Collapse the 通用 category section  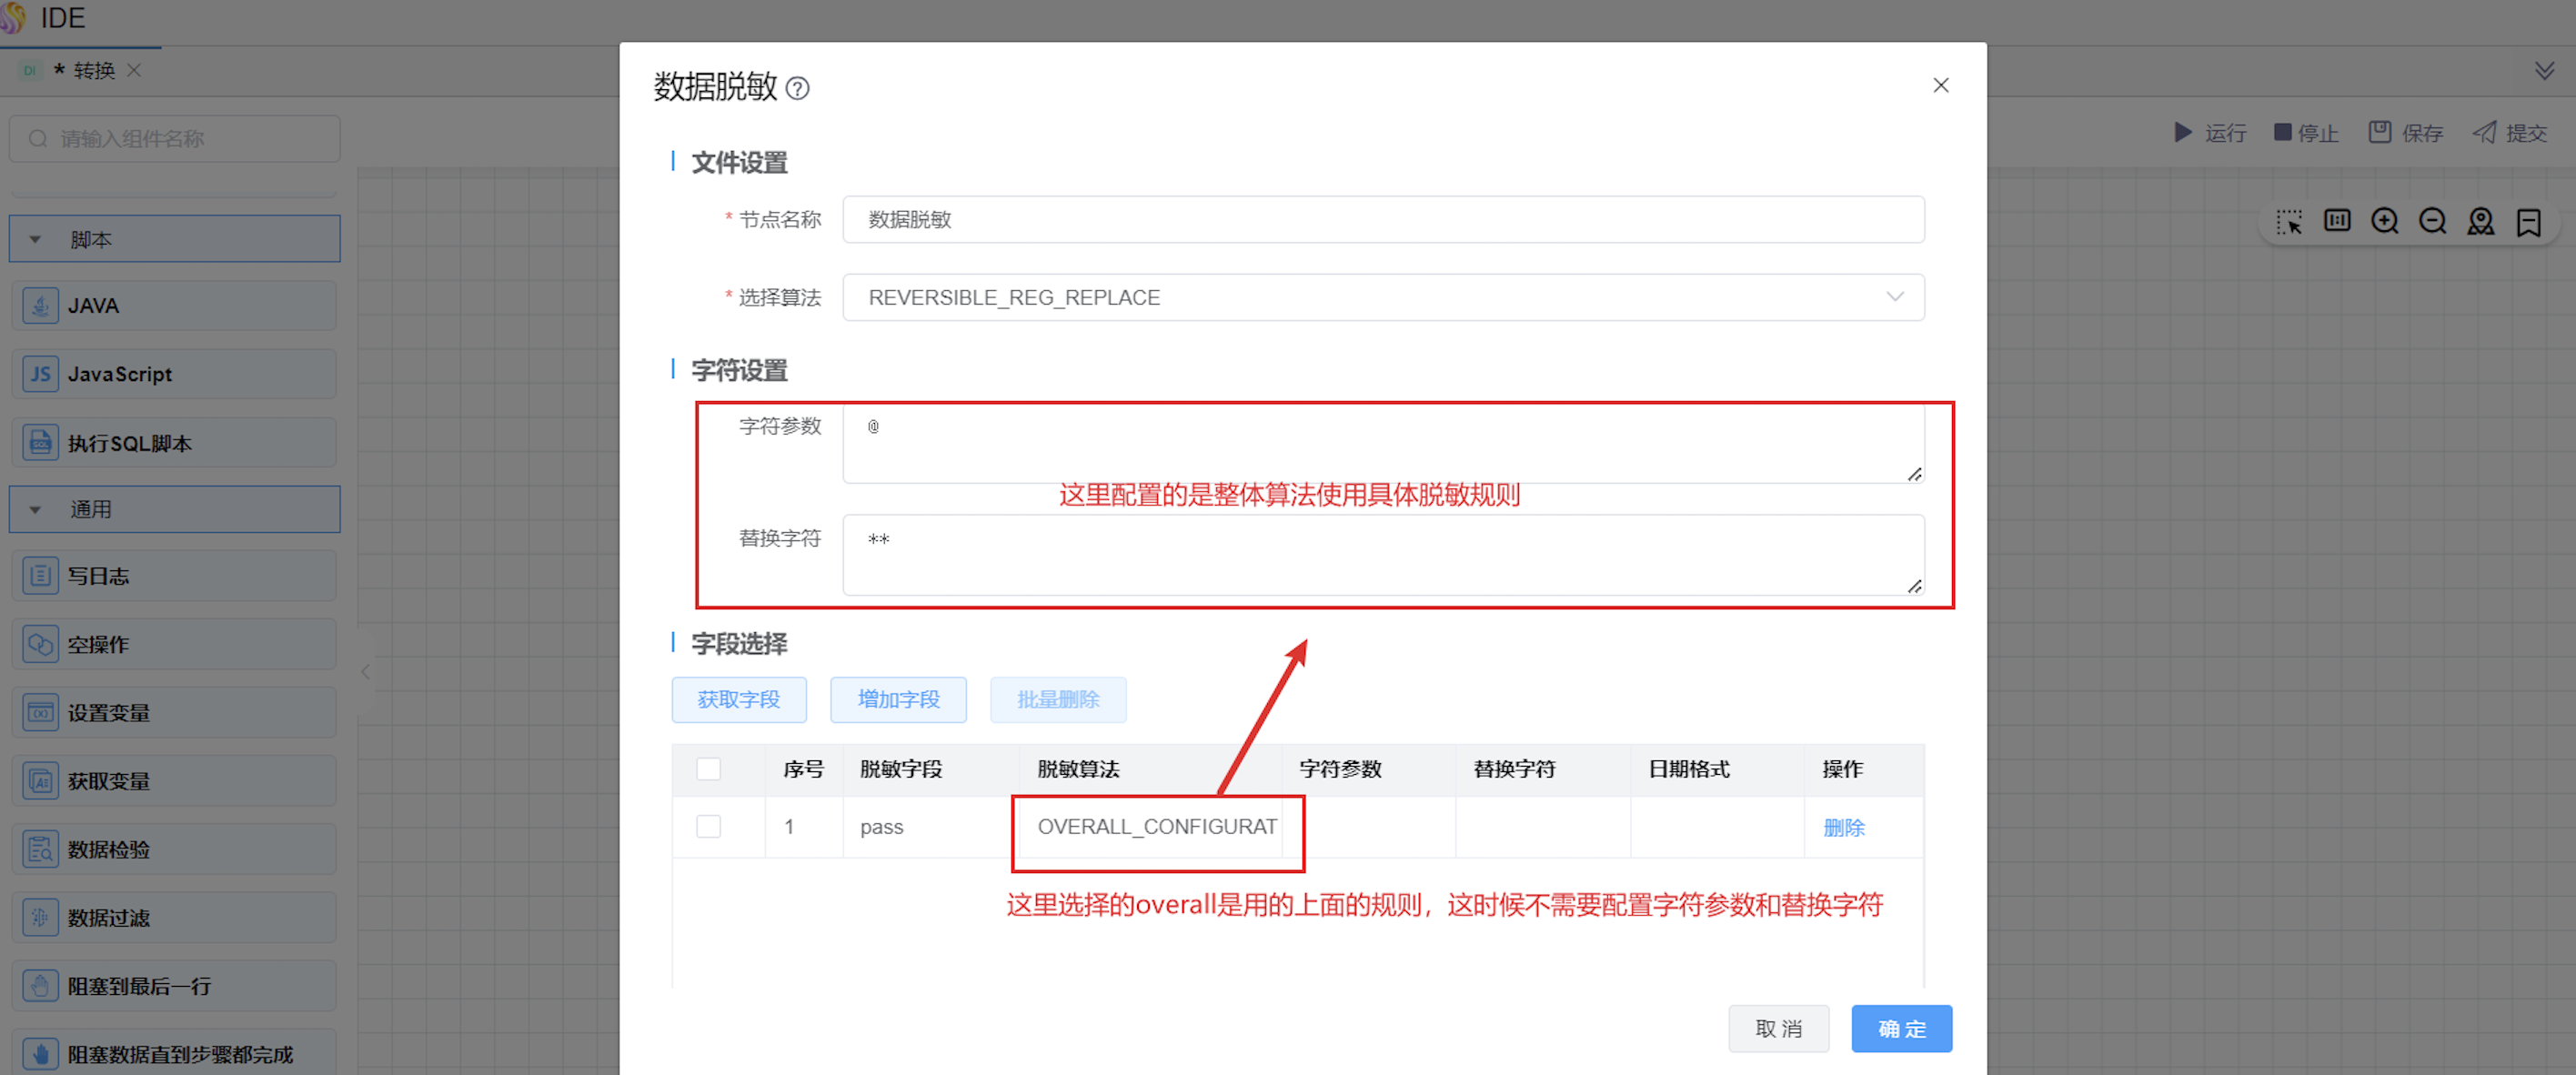[174, 509]
